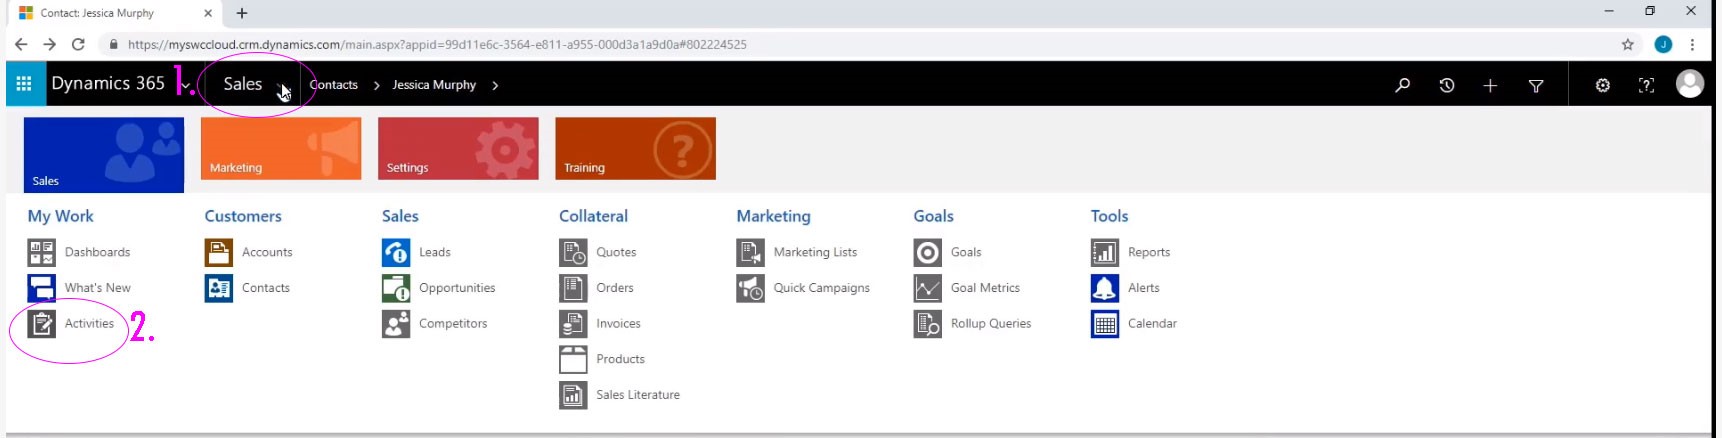The width and height of the screenshot is (1722, 438).
Task: Click the search magnifier in the nav bar
Action: (x=1403, y=85)
